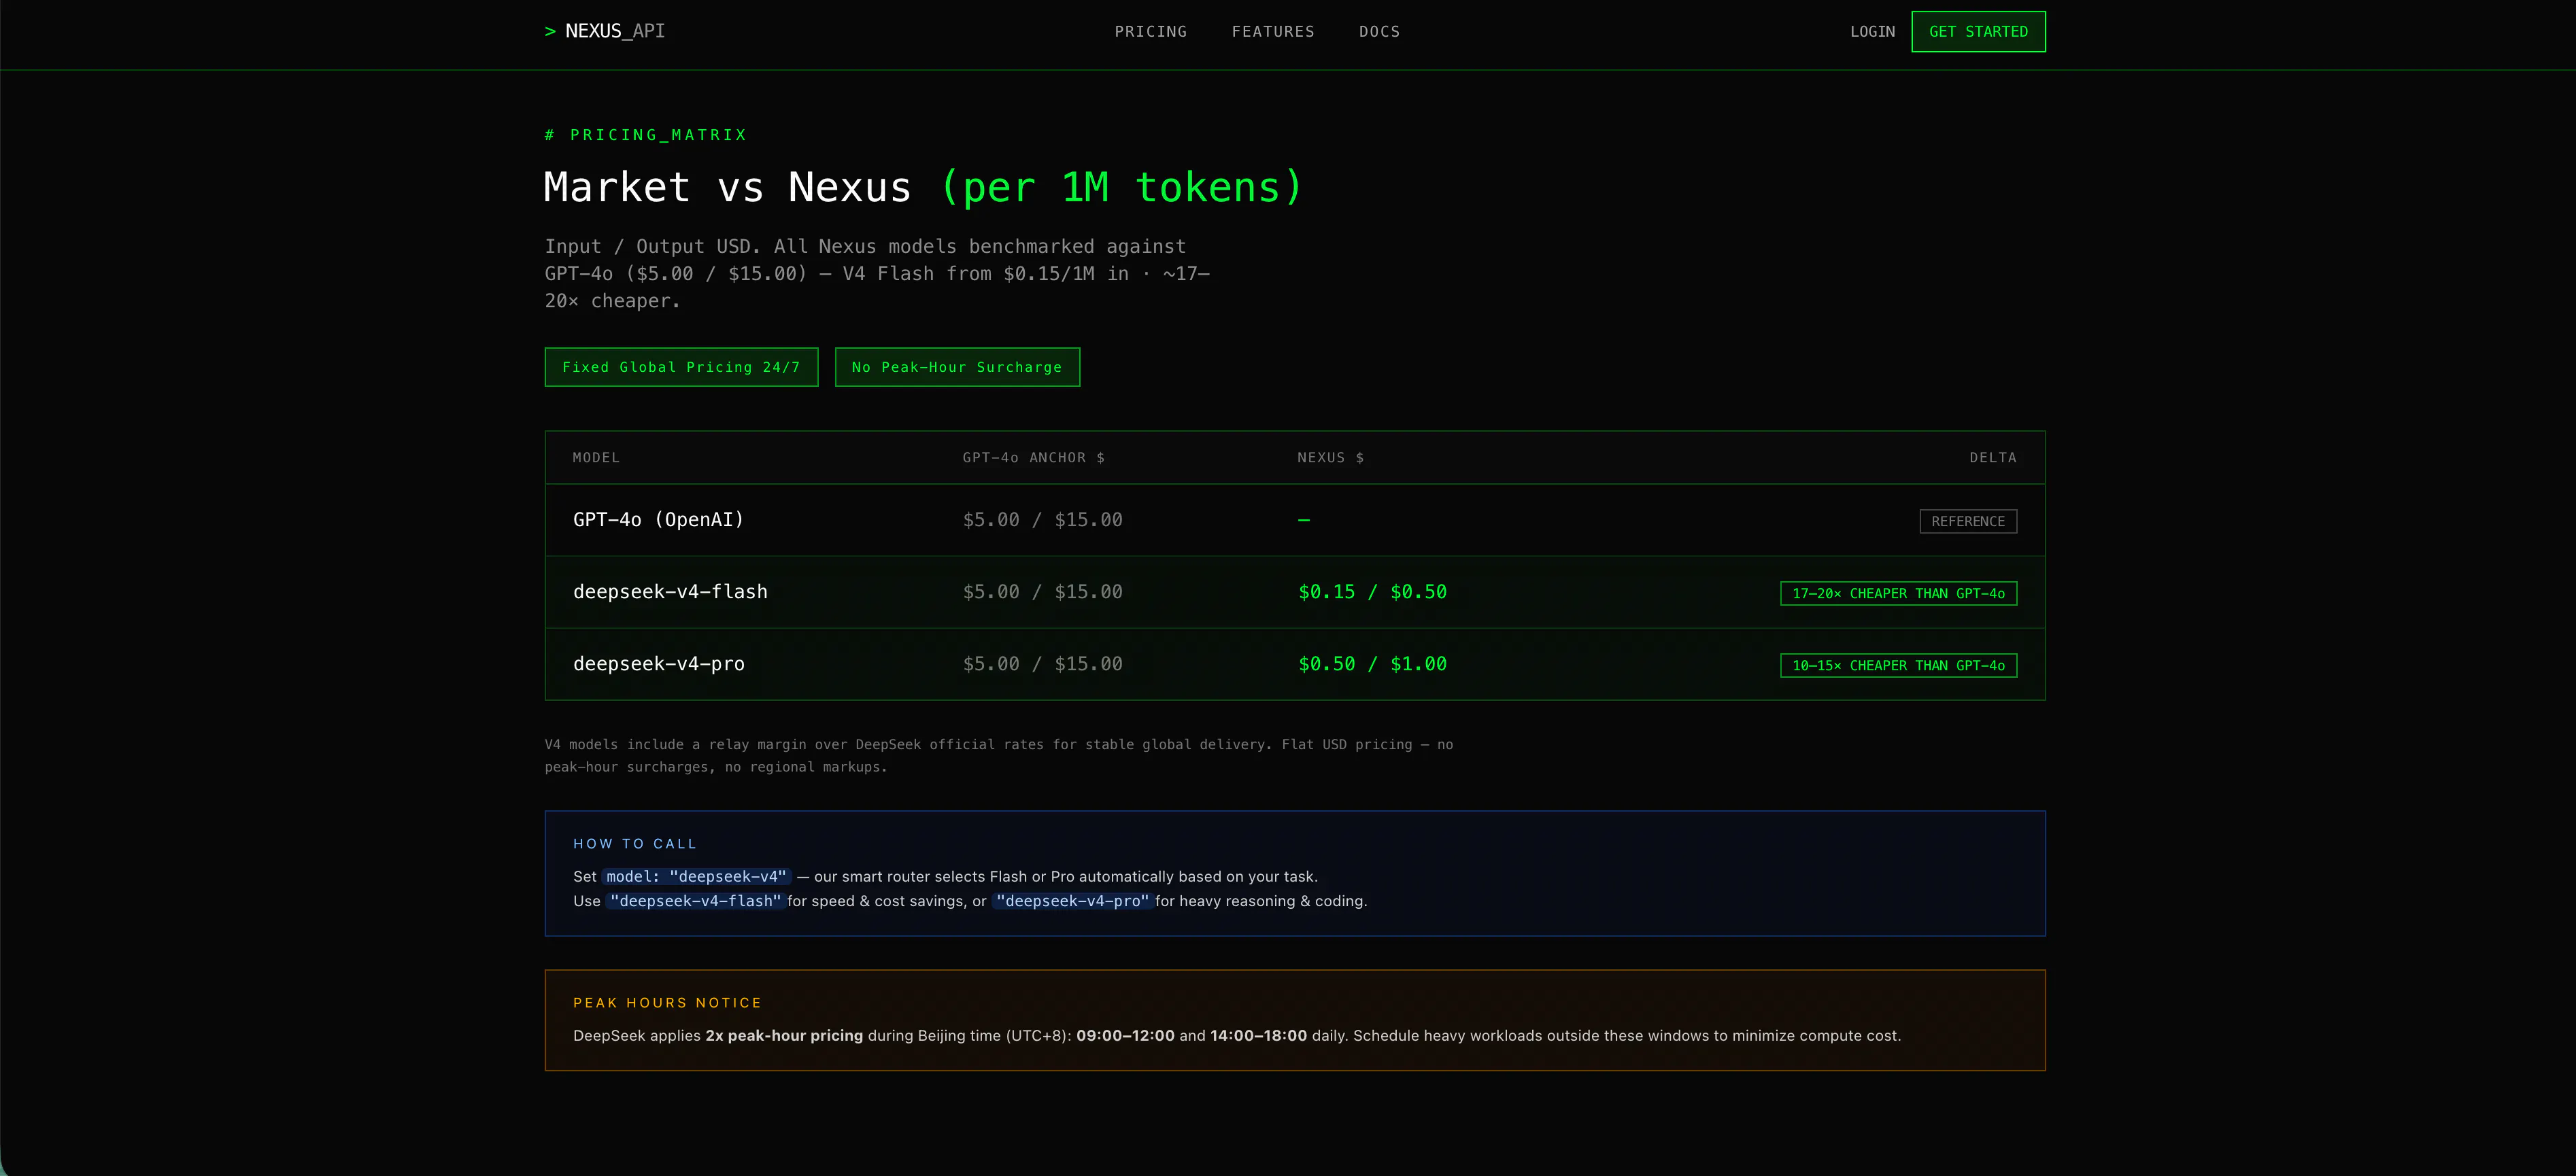Click the REFERENCE tag in GPT-4o row

click(1968, 521)
